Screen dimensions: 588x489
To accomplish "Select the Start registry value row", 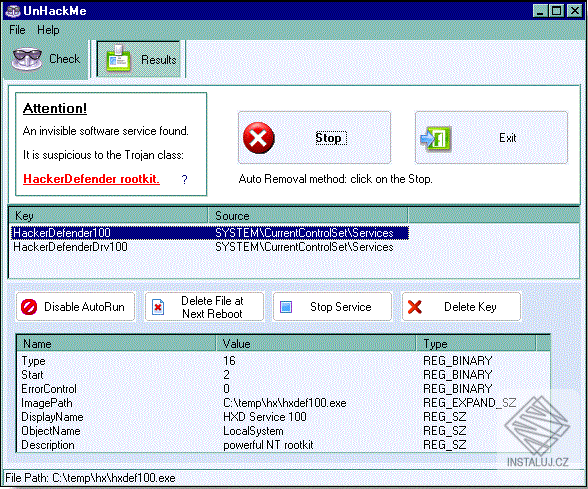I will [x=283, y=375].
